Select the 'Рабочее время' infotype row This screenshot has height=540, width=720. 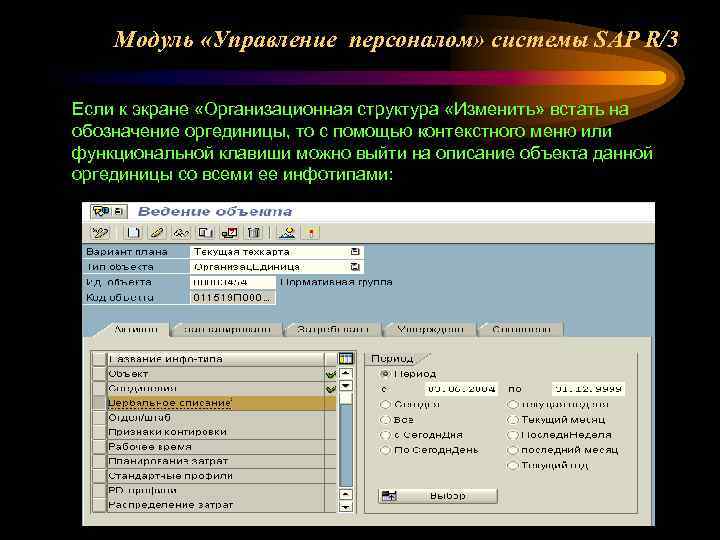coord(216,447)
